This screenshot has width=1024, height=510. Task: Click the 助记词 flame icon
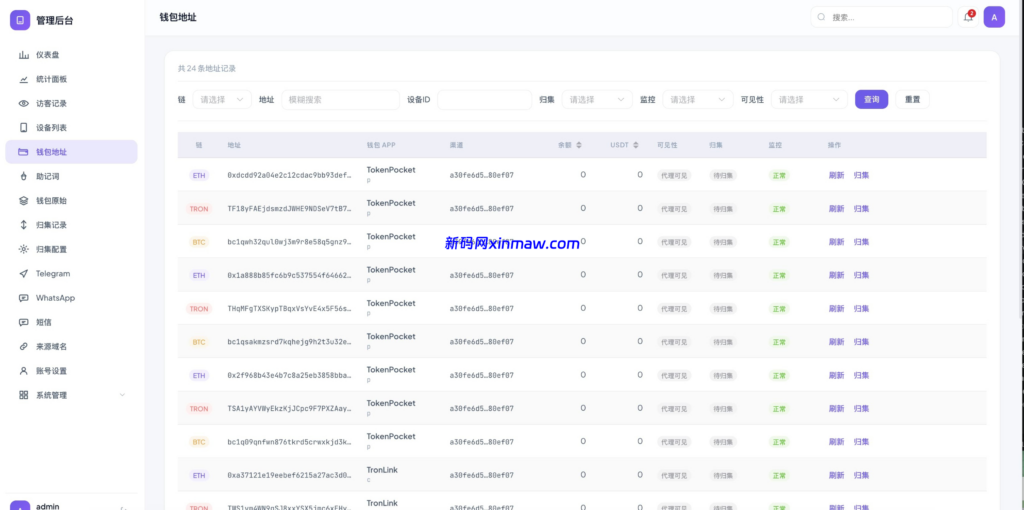point(24,176)
